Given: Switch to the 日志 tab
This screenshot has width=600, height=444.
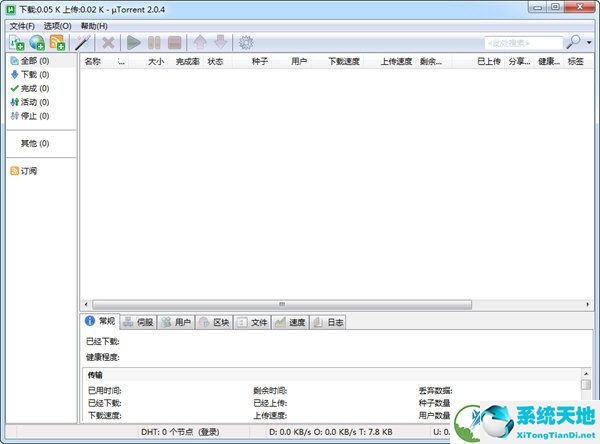Looking at the screenshot, I should click(328, 323).
